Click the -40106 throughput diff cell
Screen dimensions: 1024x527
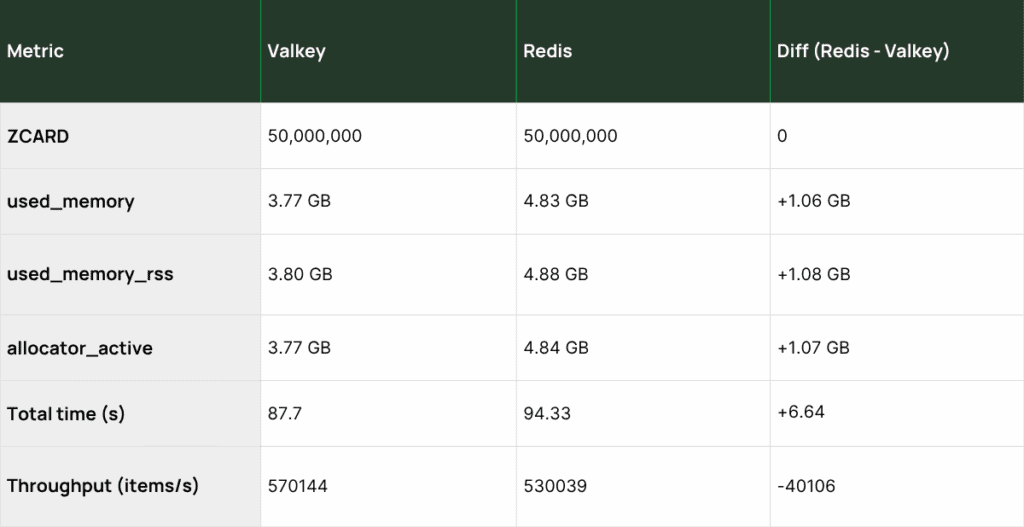click(x=806, y=486)
